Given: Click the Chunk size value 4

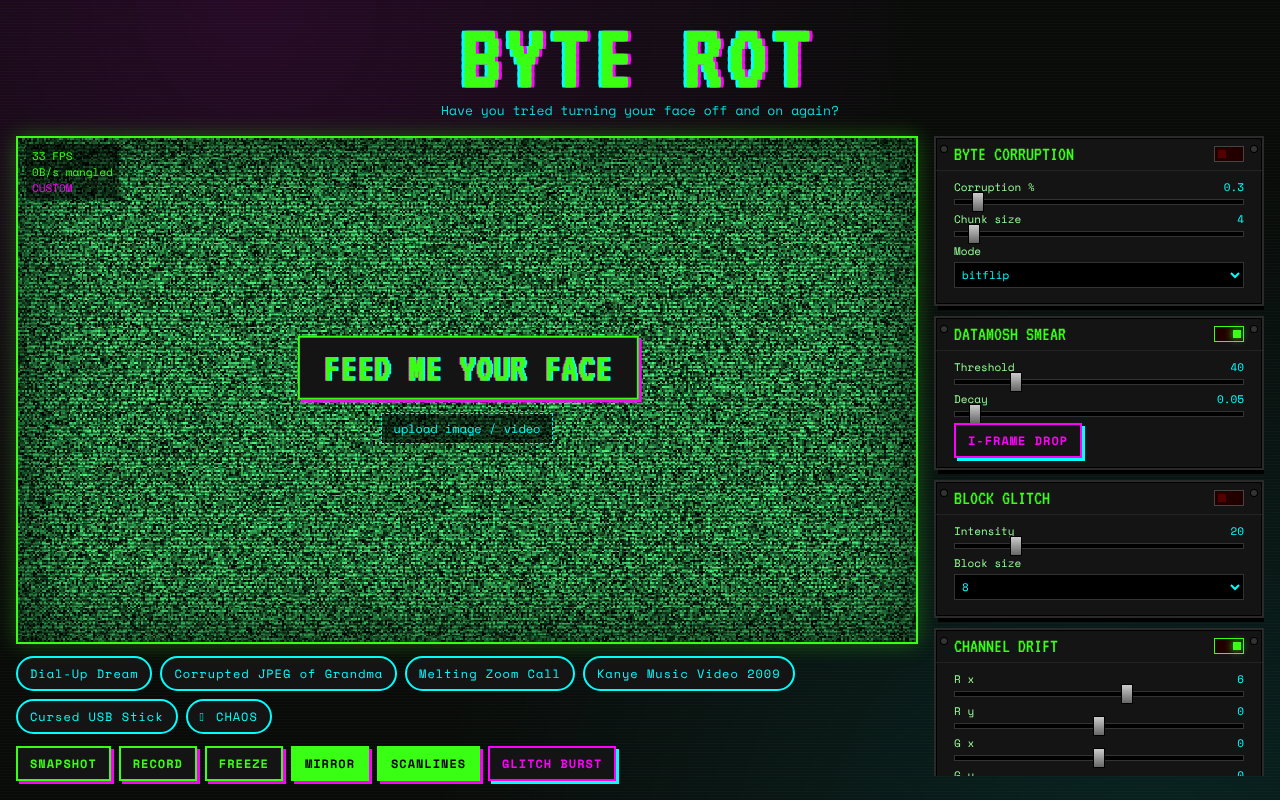Looking at the screenshot, I should pyautogui.click(x=1241, y=219).
